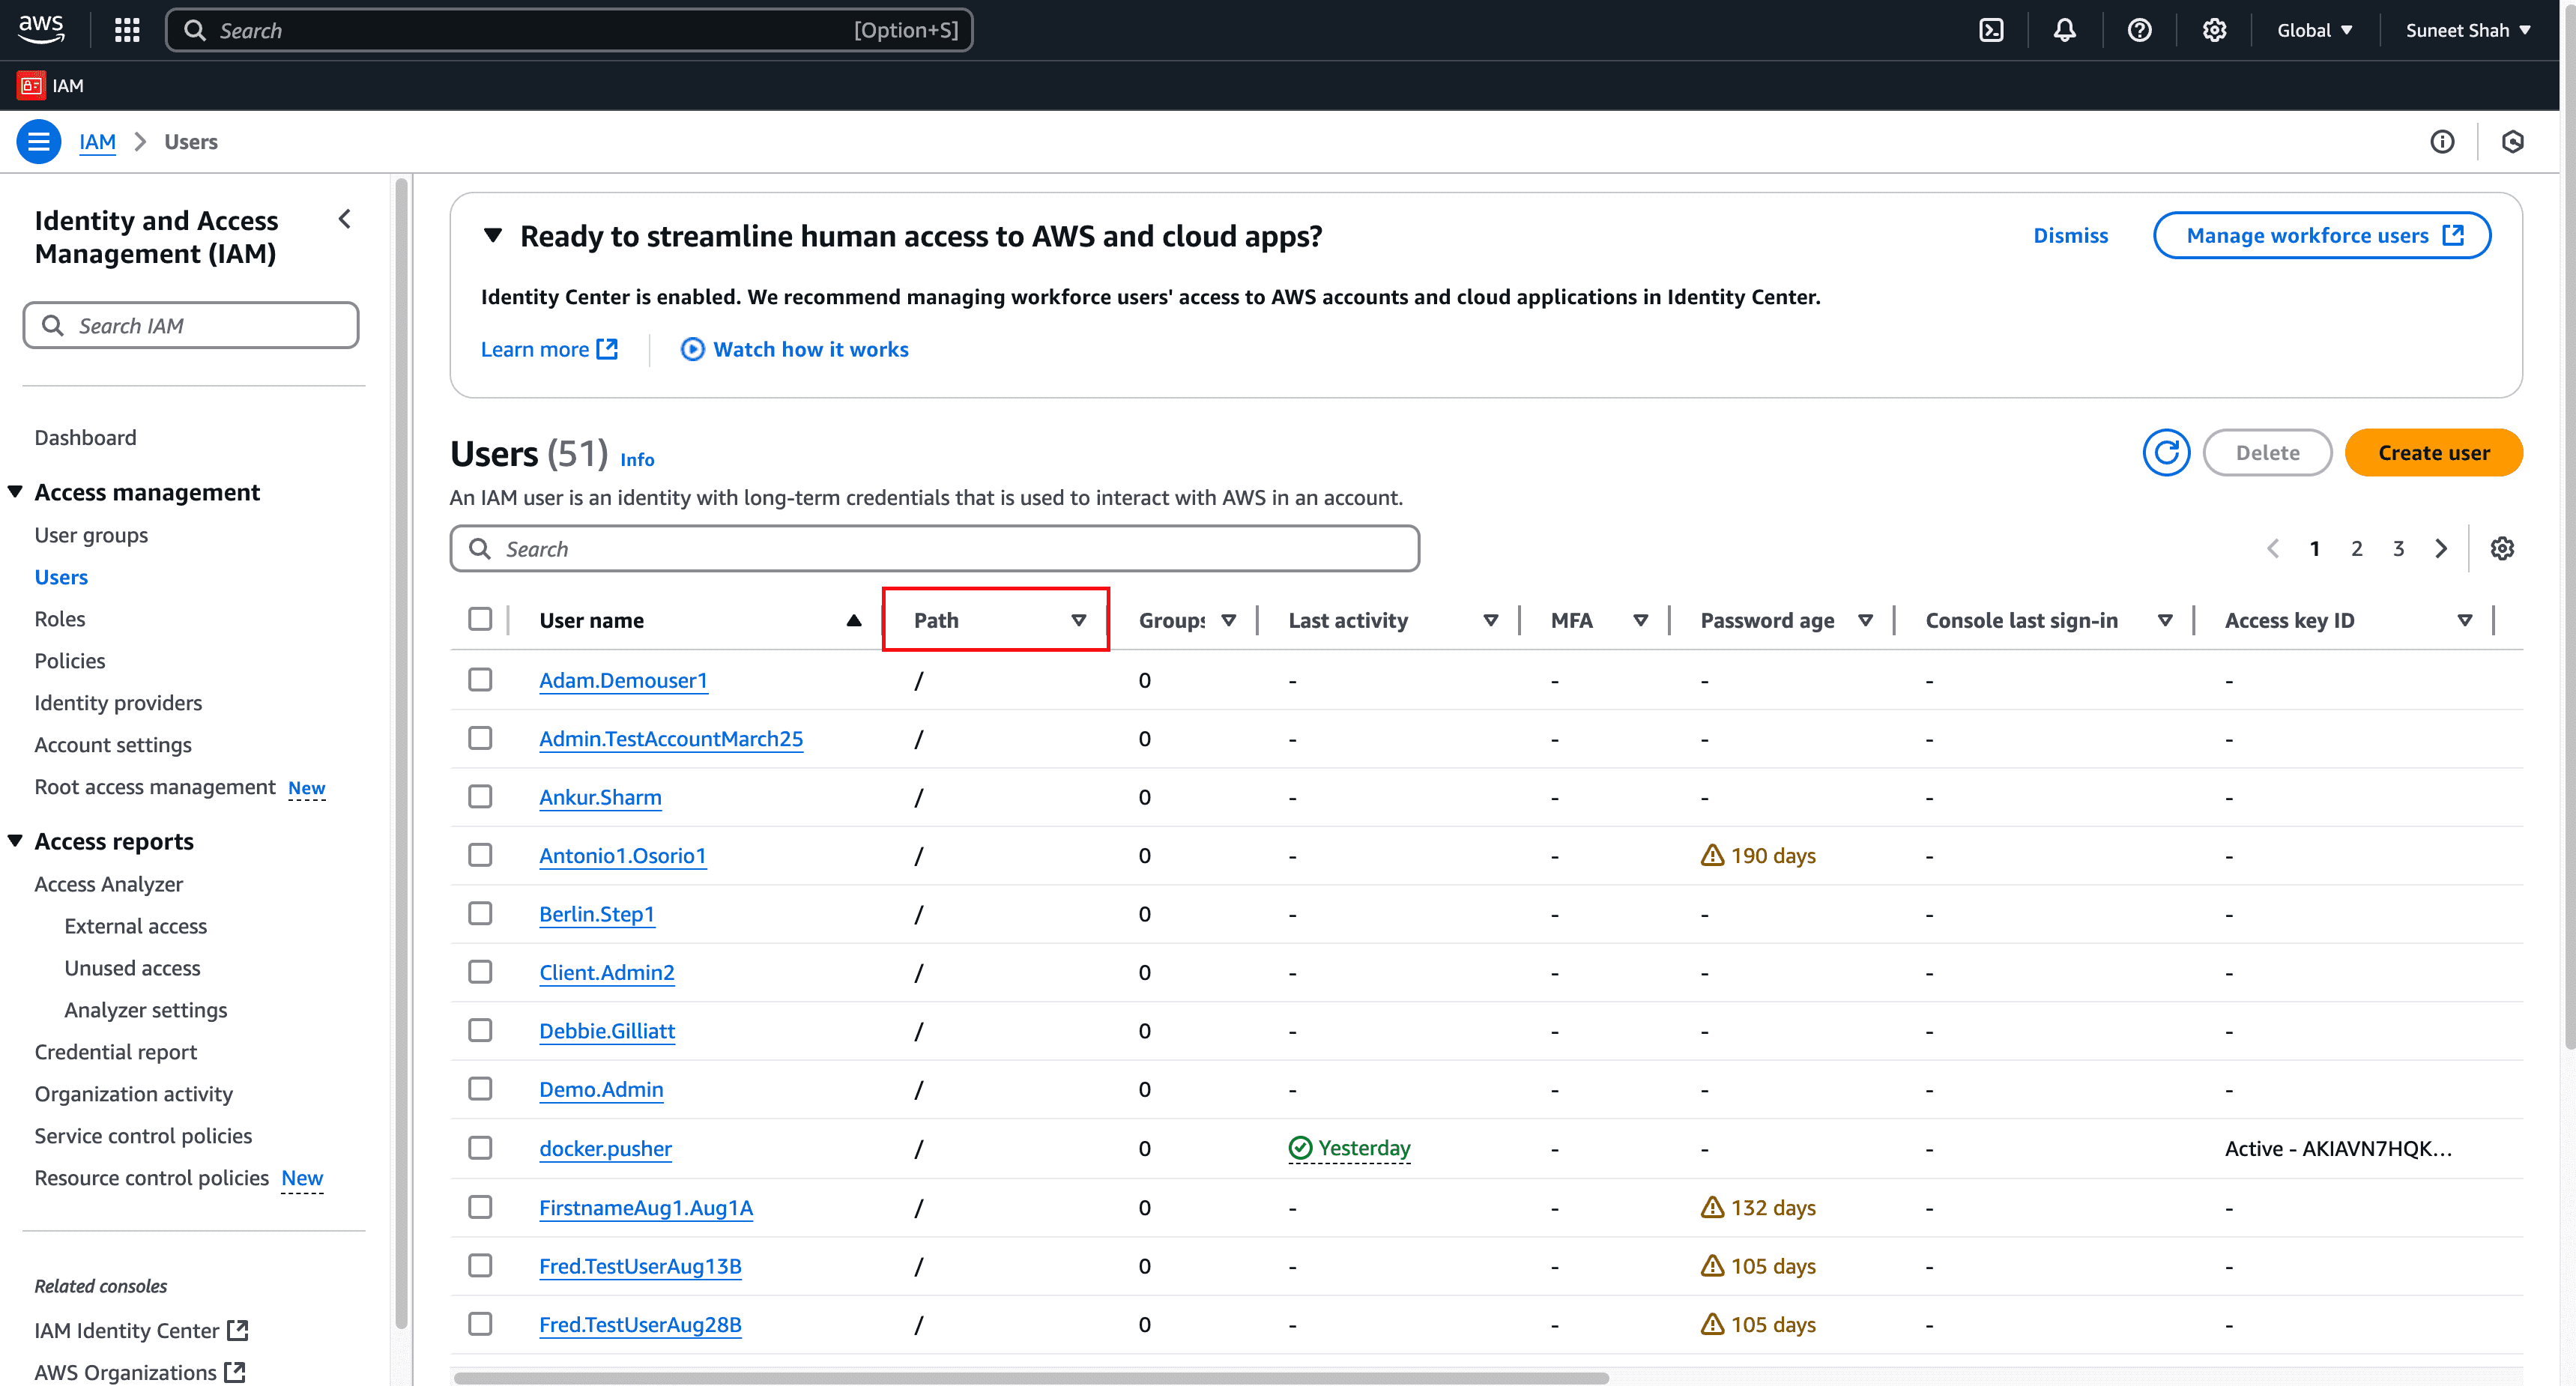
Task: Launch CloudShell from top bar
Action: tap(1991, 30)
